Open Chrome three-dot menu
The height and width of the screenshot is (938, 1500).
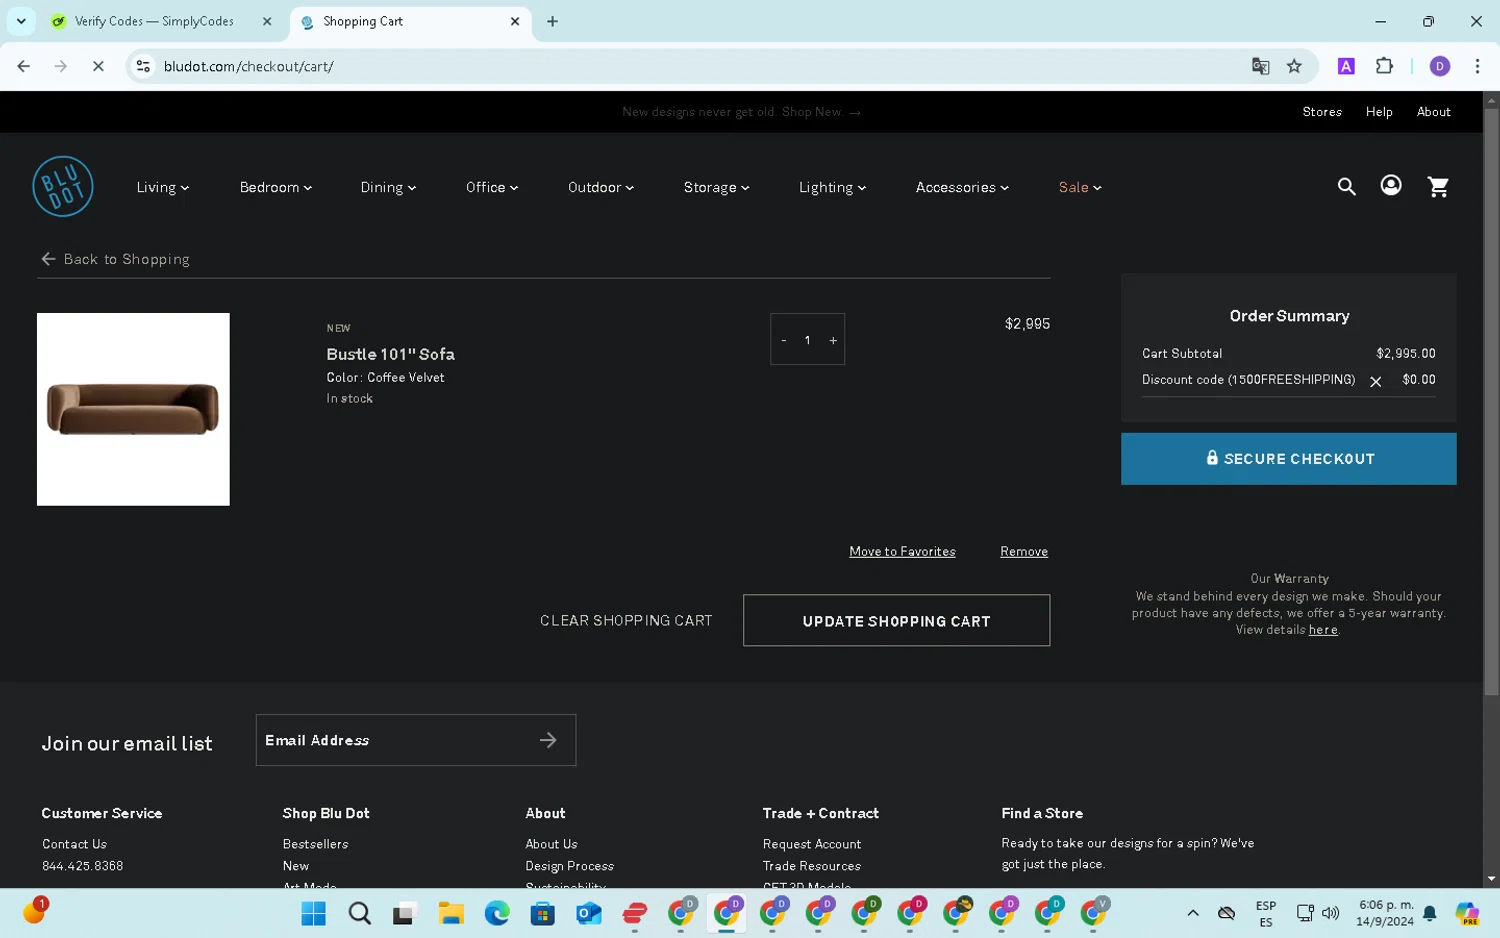click(x=1477, y=66)
